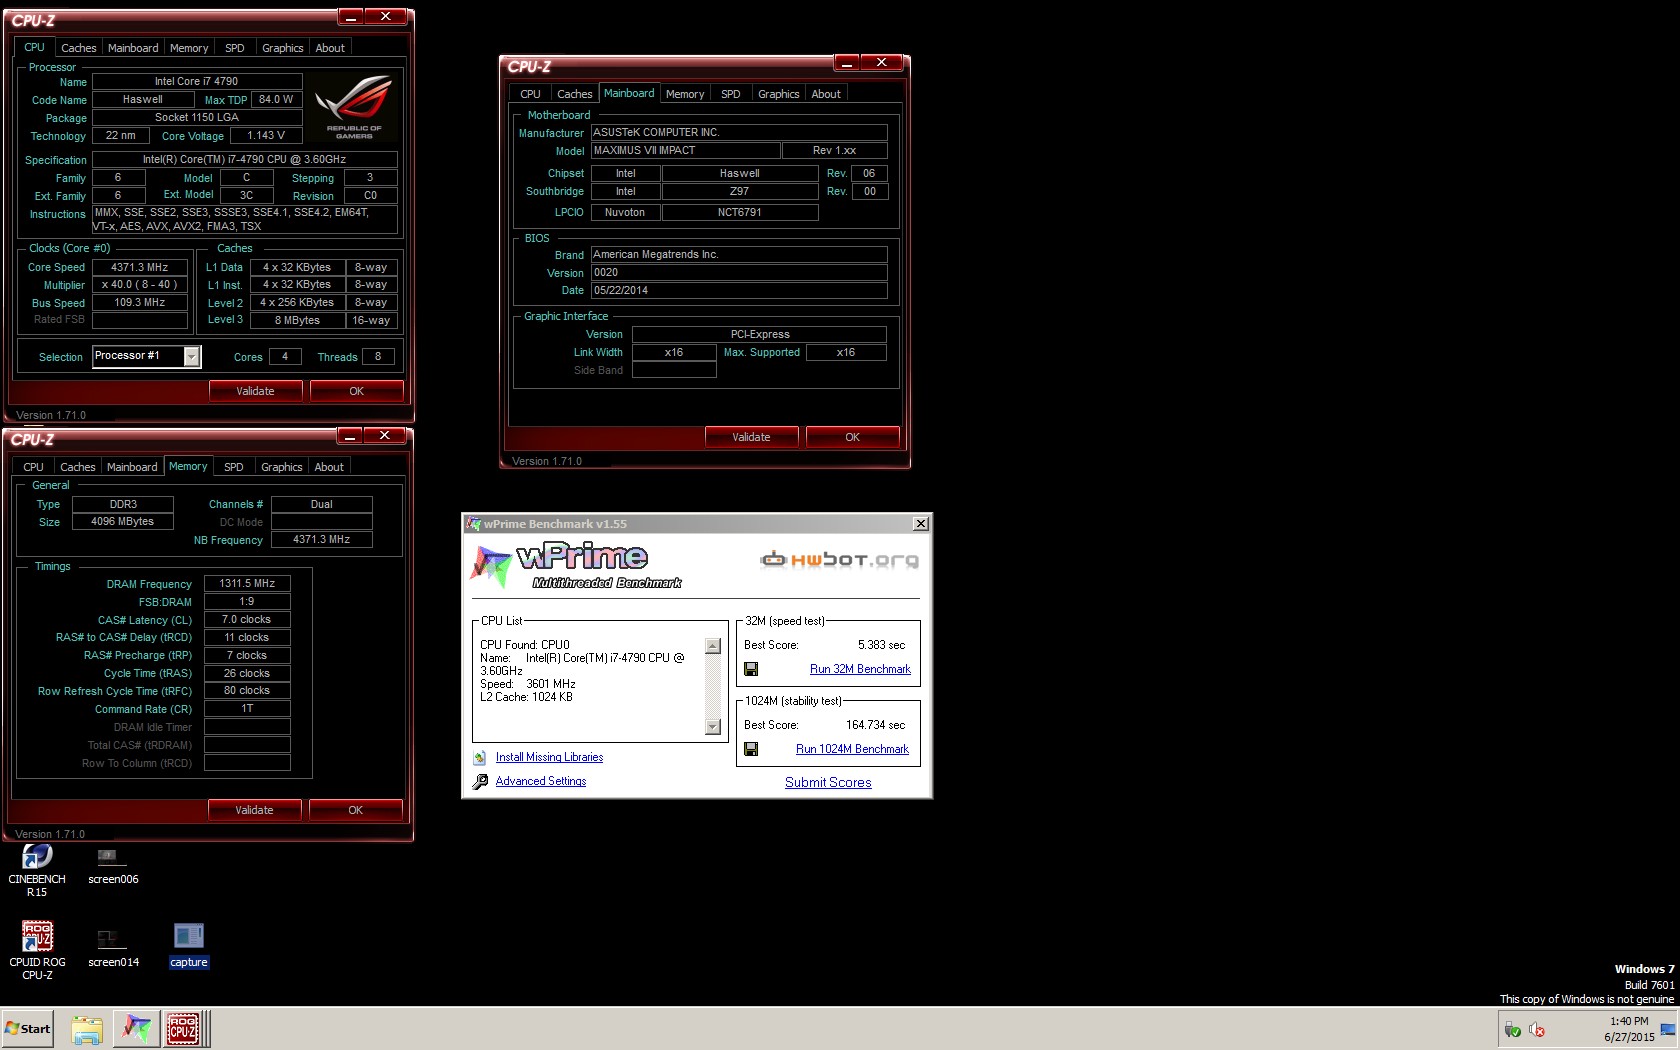Click the HWBOT.org logo in wPrime

tap(839, 560)
